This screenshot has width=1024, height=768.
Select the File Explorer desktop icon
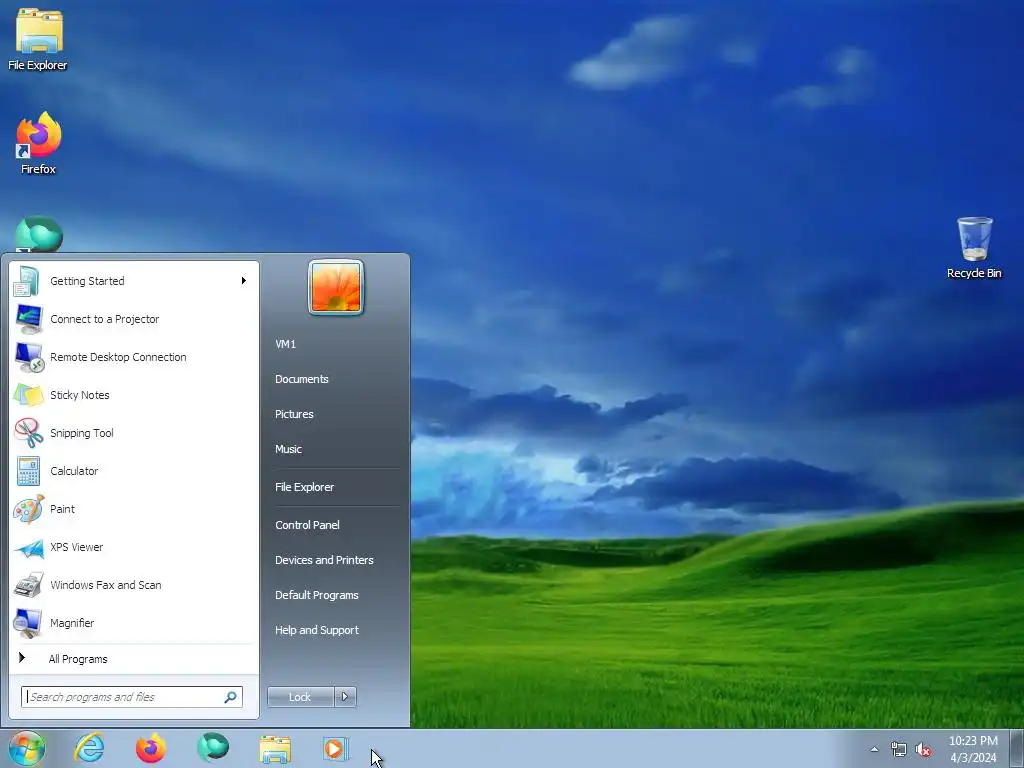[x=38, y=39]
